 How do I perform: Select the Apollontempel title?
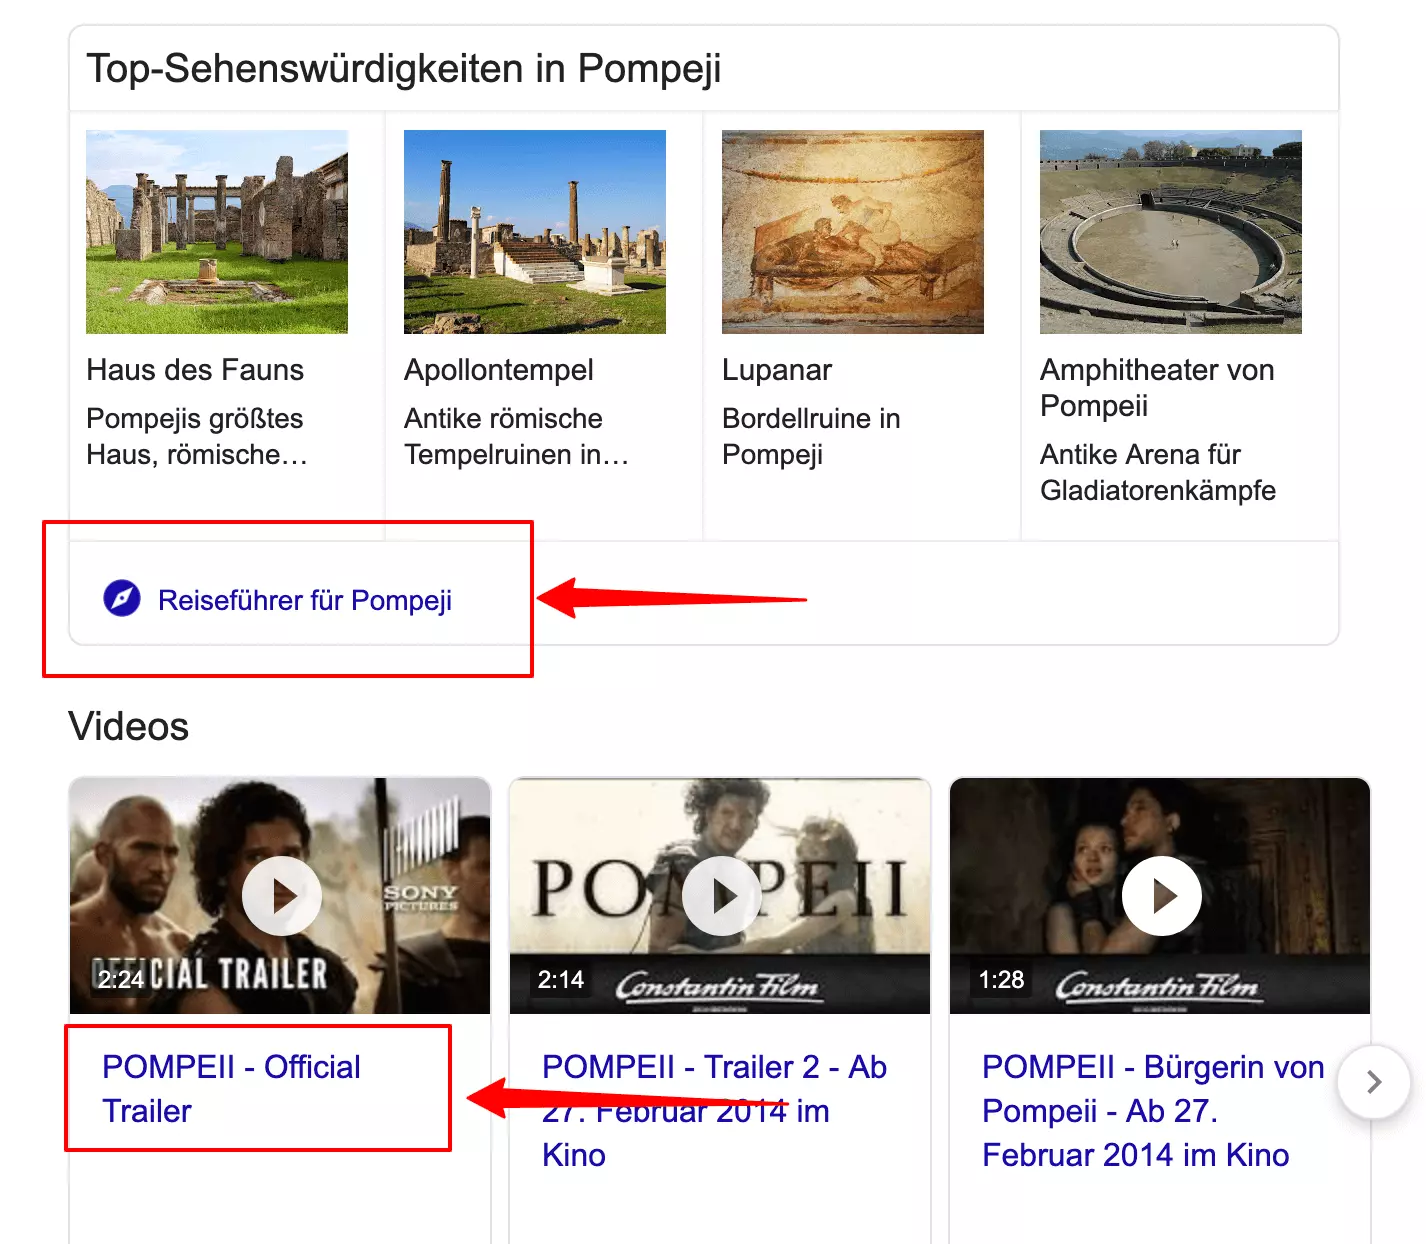pos(499,370)
